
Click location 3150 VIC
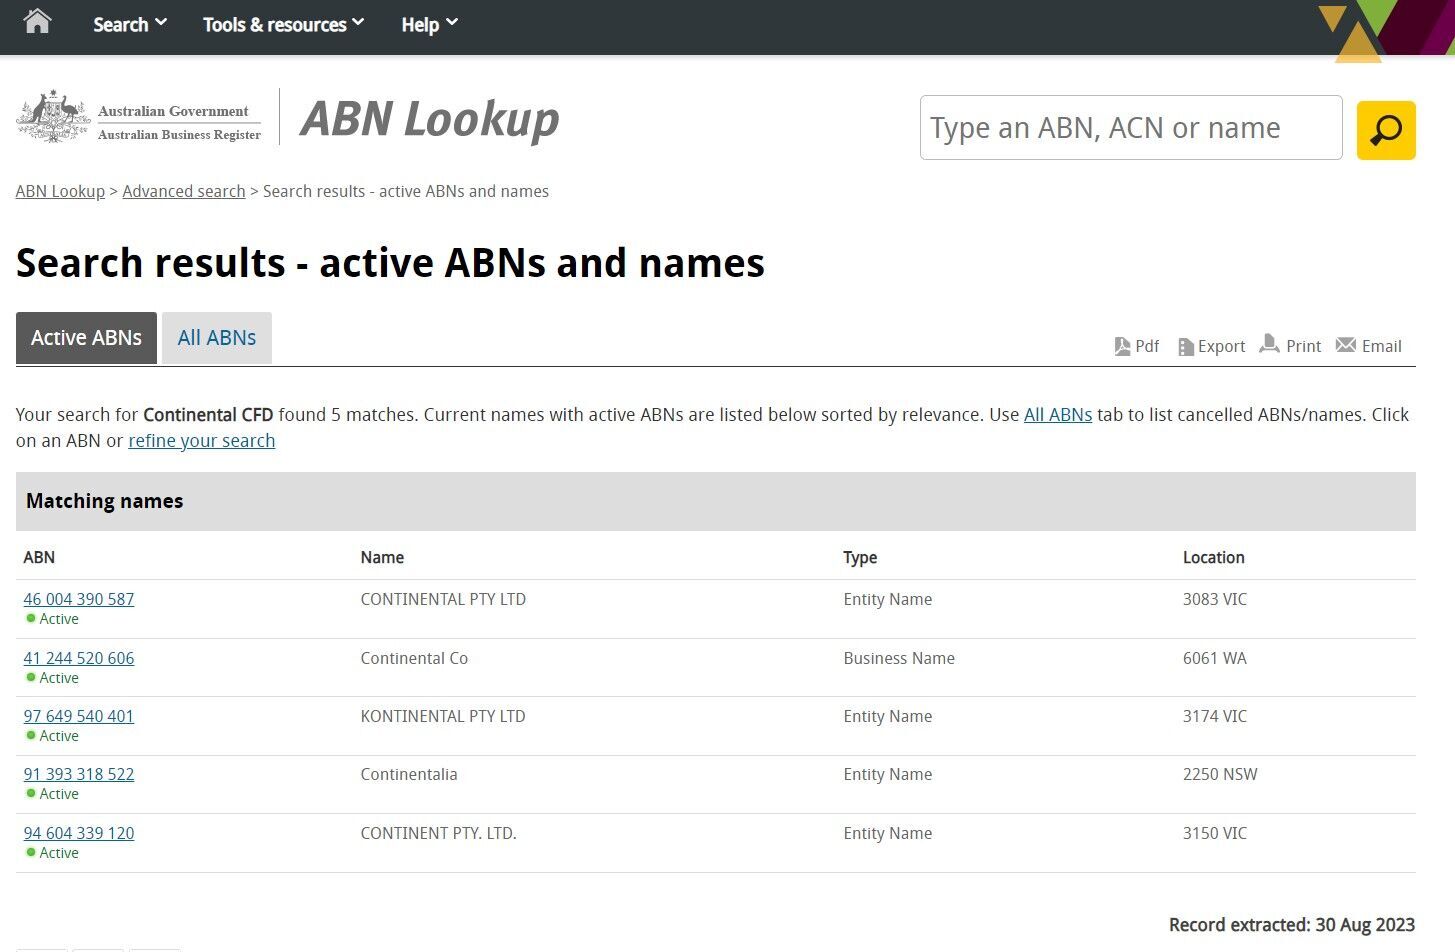[x=1215, y=833]
